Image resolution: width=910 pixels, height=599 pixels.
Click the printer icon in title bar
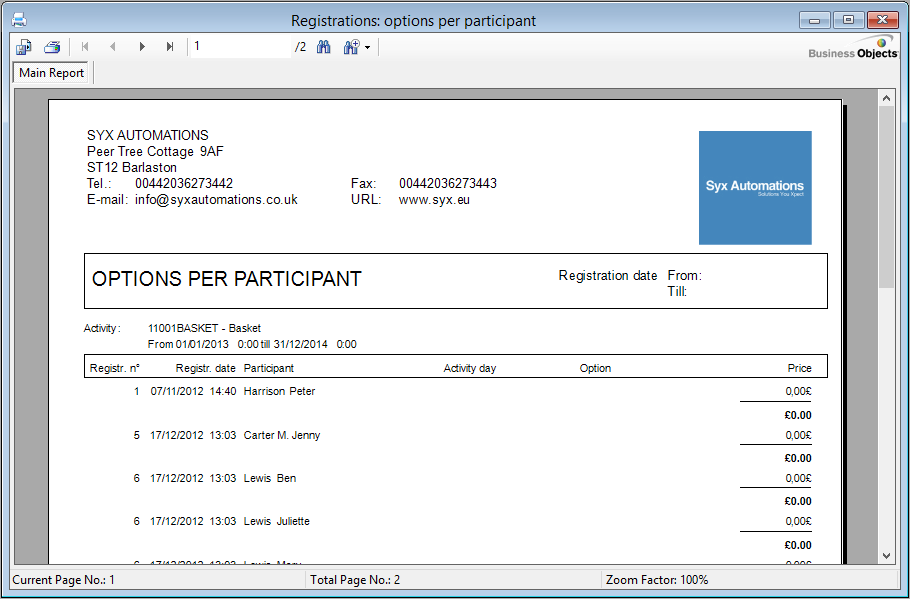18,20
